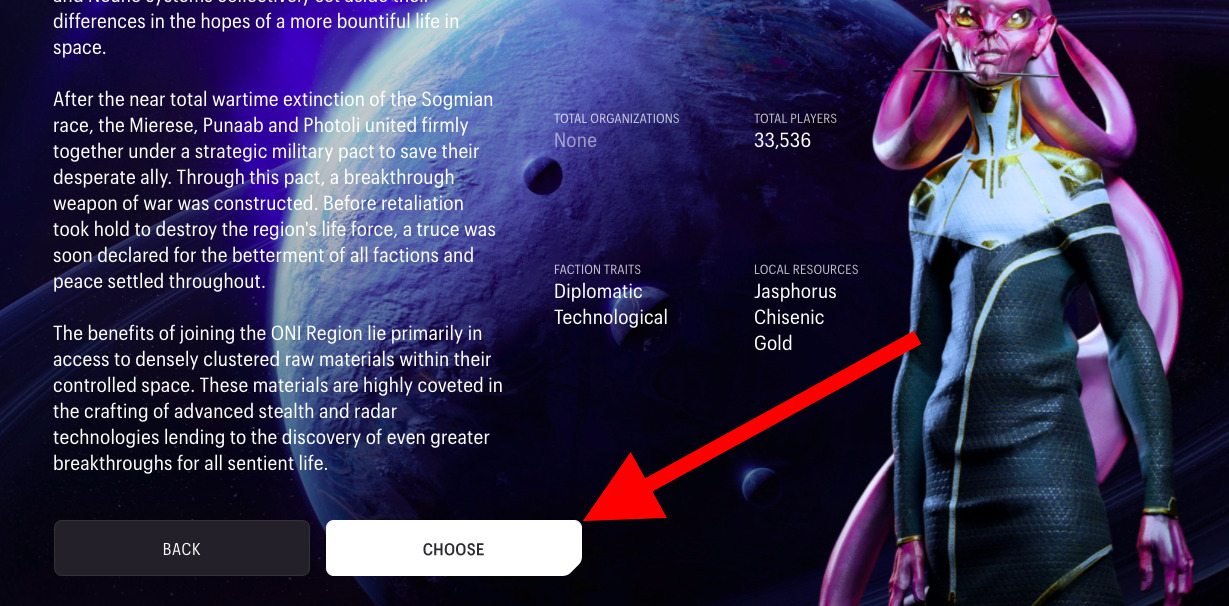Click the paragraph about the Sogmian race
Image resolution: width=1229 pixels, height=606 pixels.
pyautogui.click(x=276, y=191)
